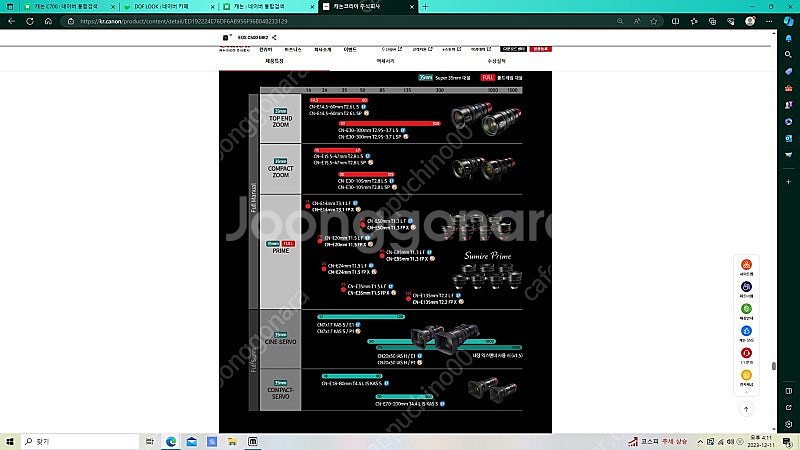Share the EOS C500 Mk2 page

(274, 37)
